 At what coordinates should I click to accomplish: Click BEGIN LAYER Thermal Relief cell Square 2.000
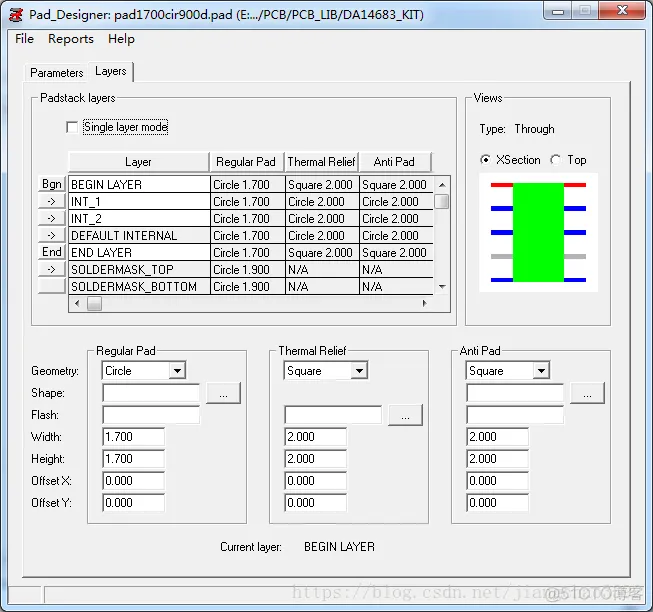coord(322,184)
